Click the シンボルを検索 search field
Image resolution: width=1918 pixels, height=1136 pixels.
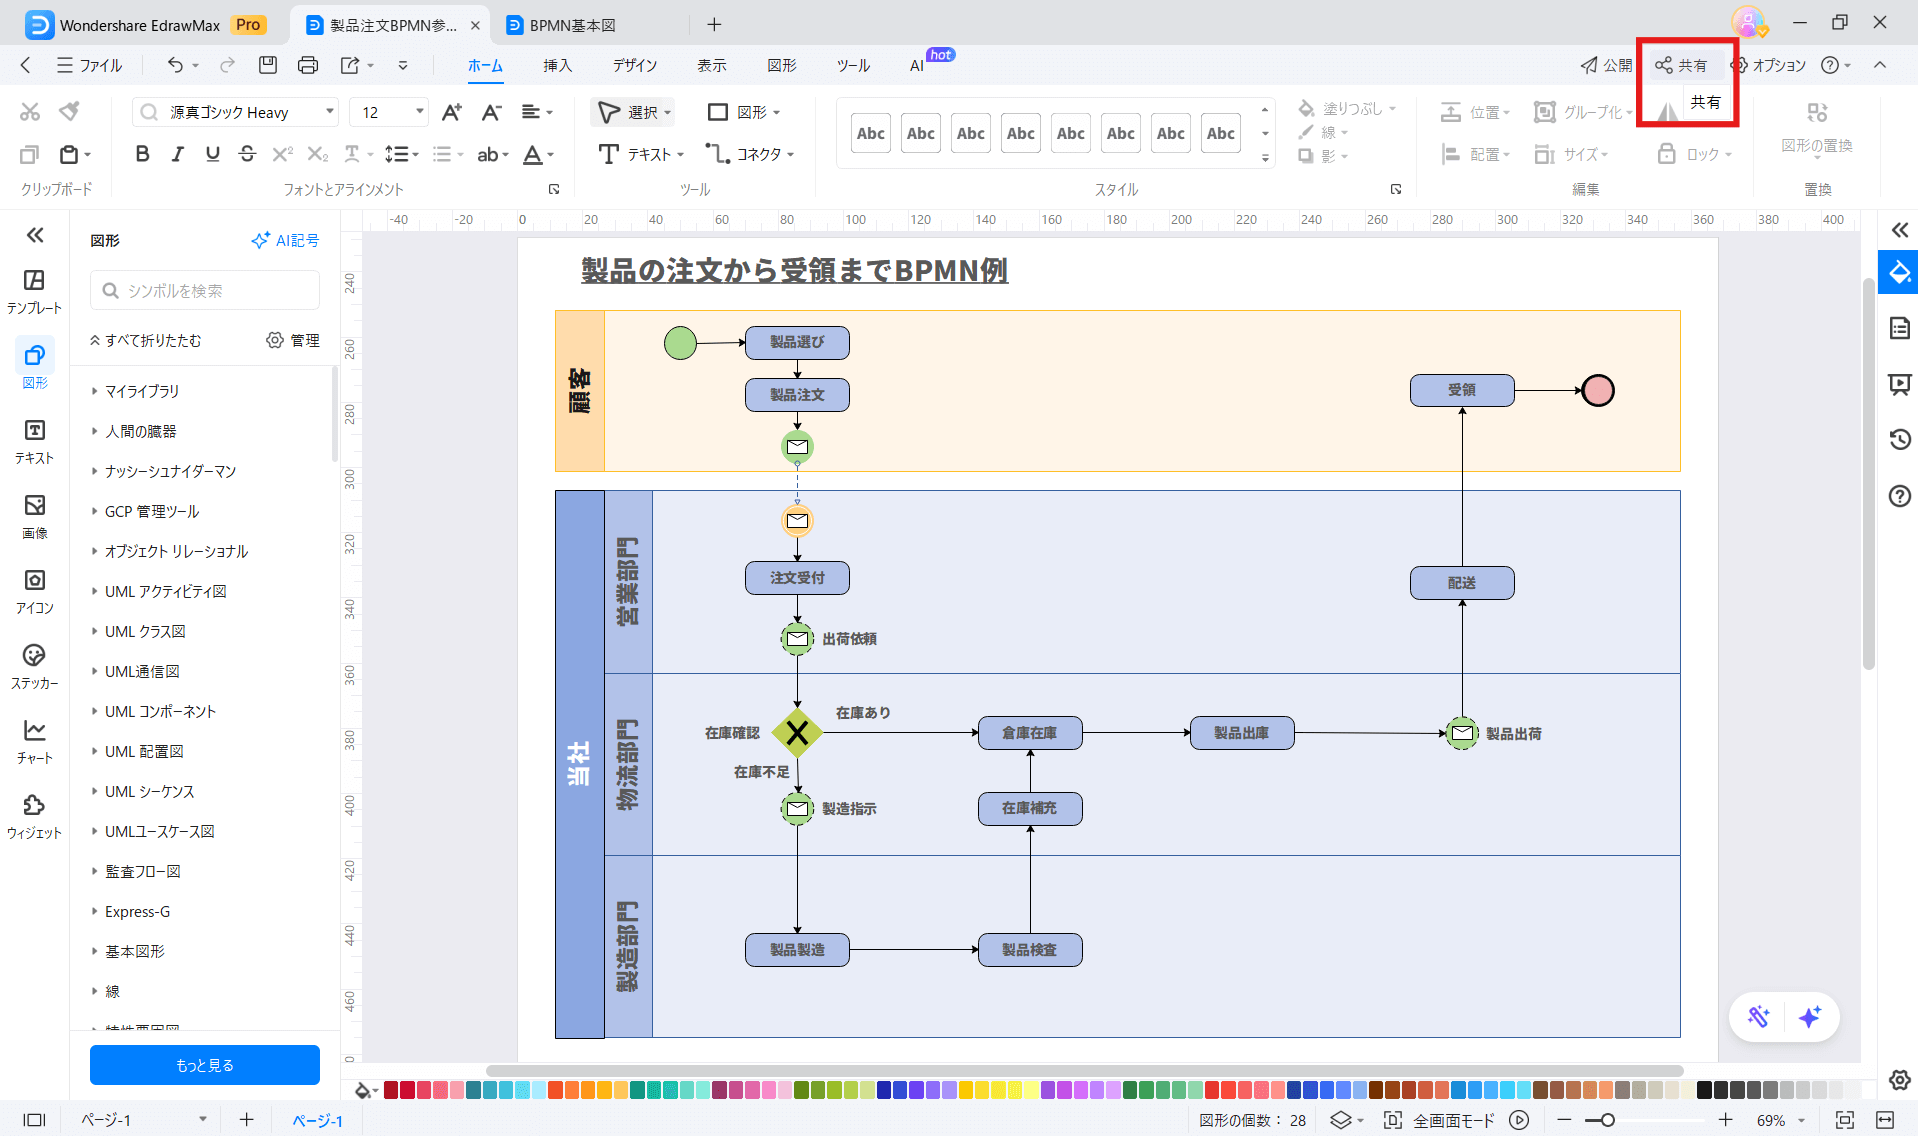205,290
